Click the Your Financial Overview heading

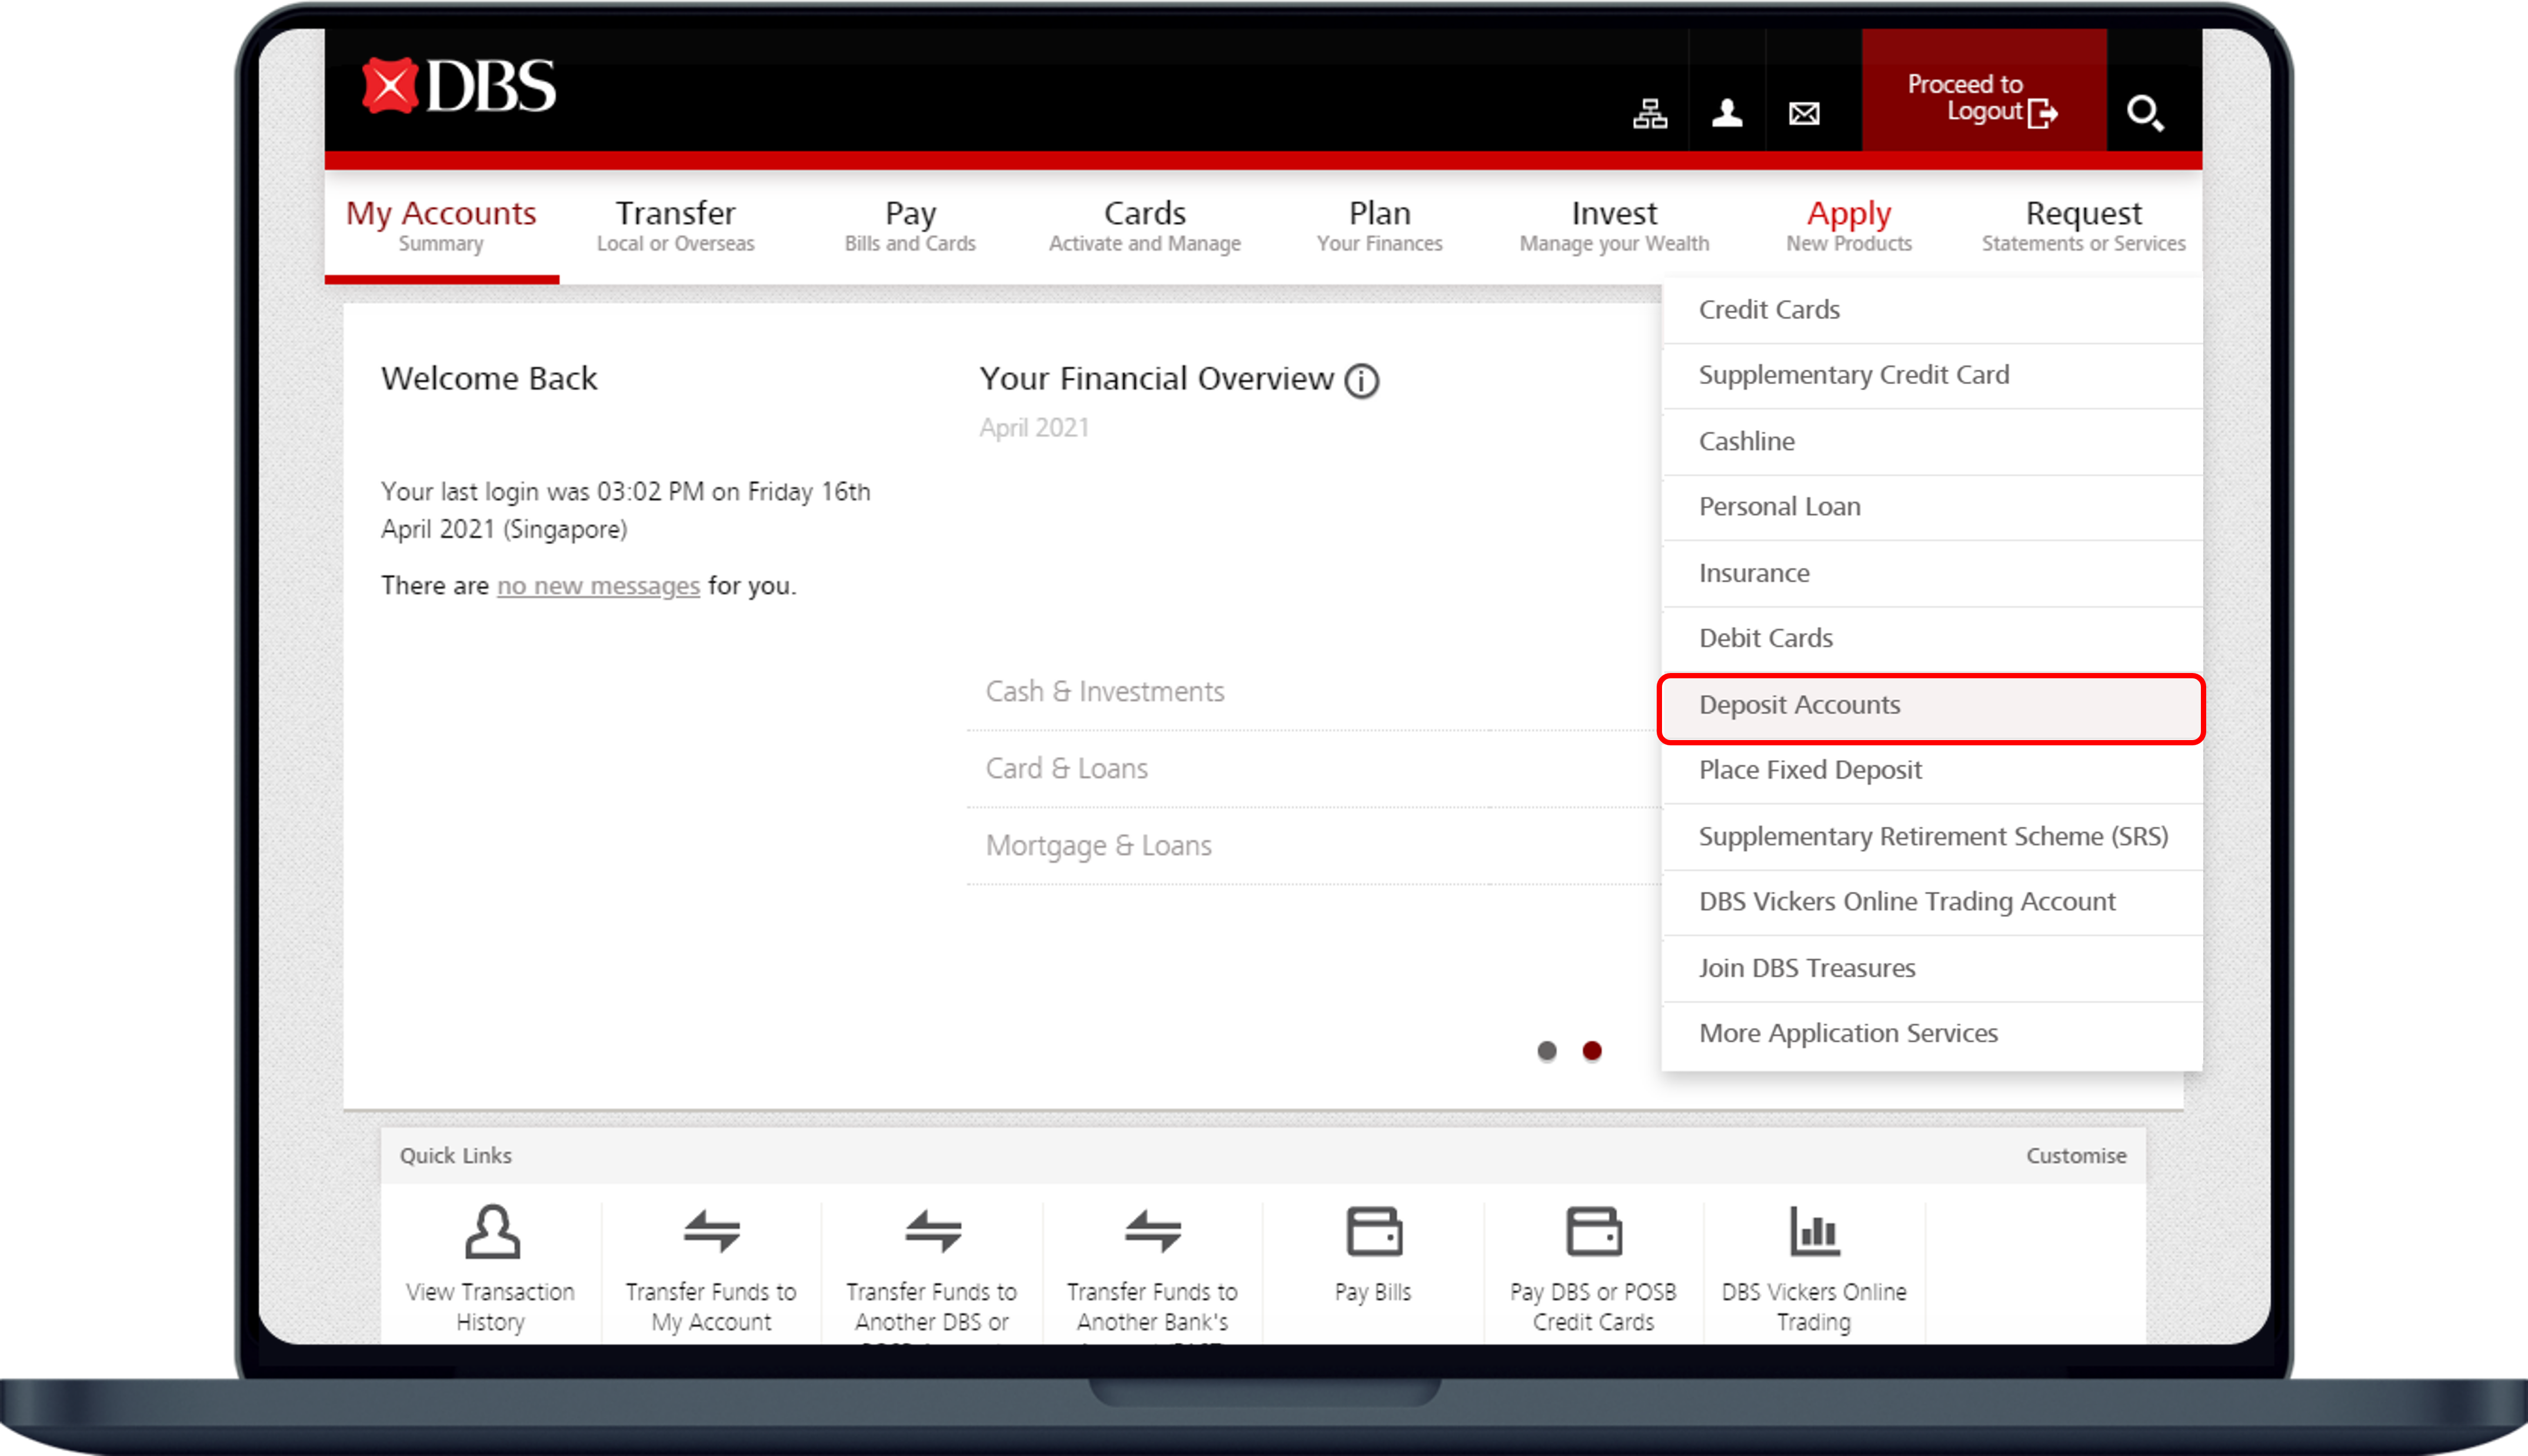coord(1156,379)
